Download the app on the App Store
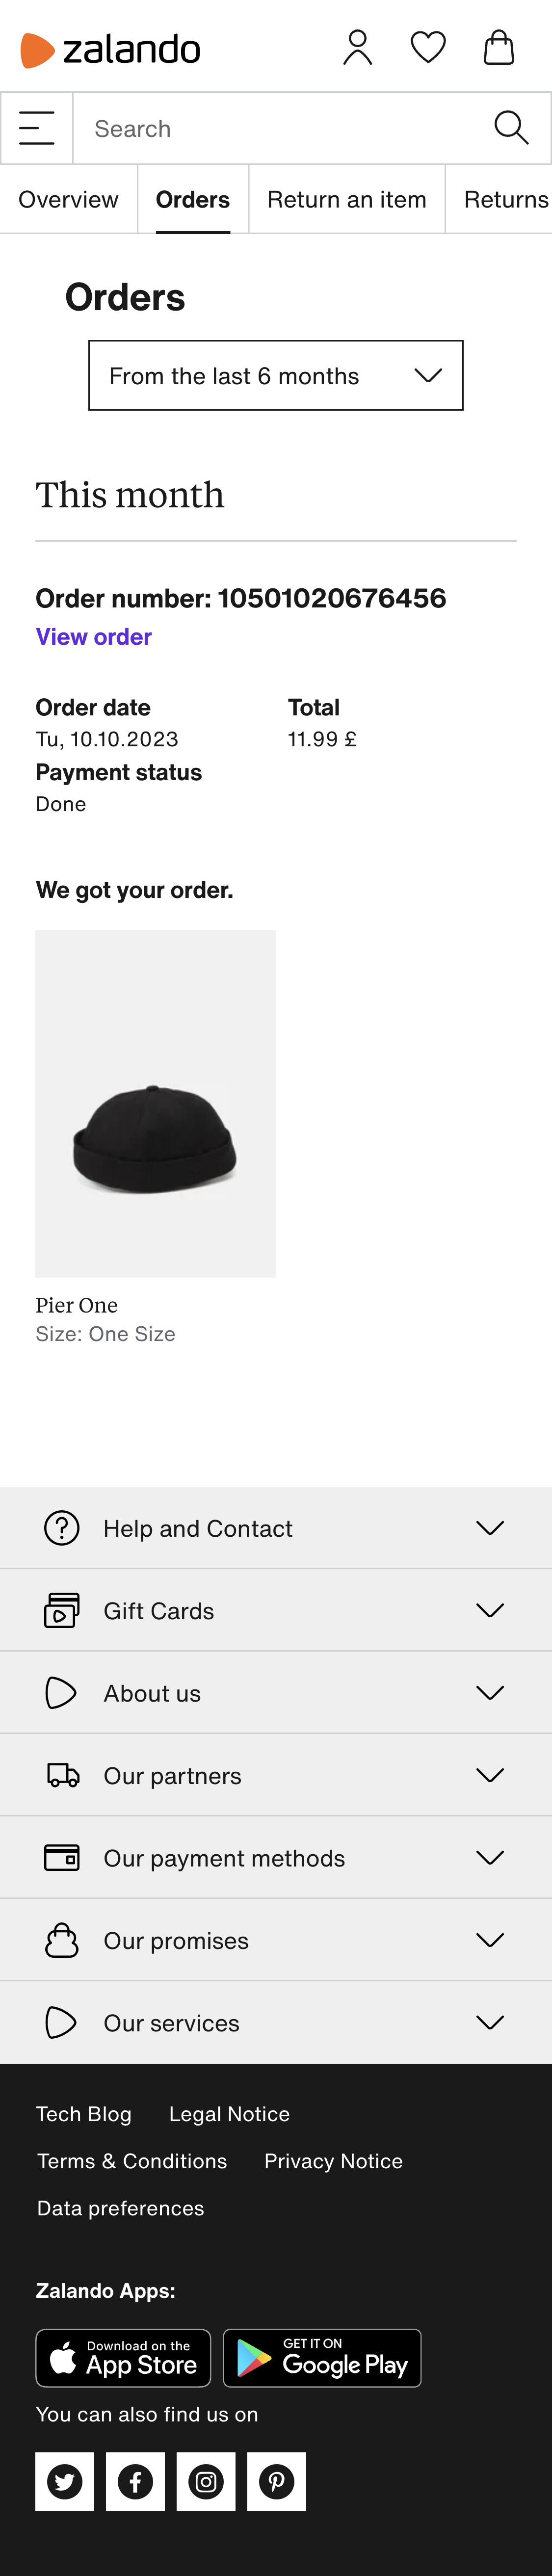The height and width of the screenshot is (2576, 552). [123, 2358]
